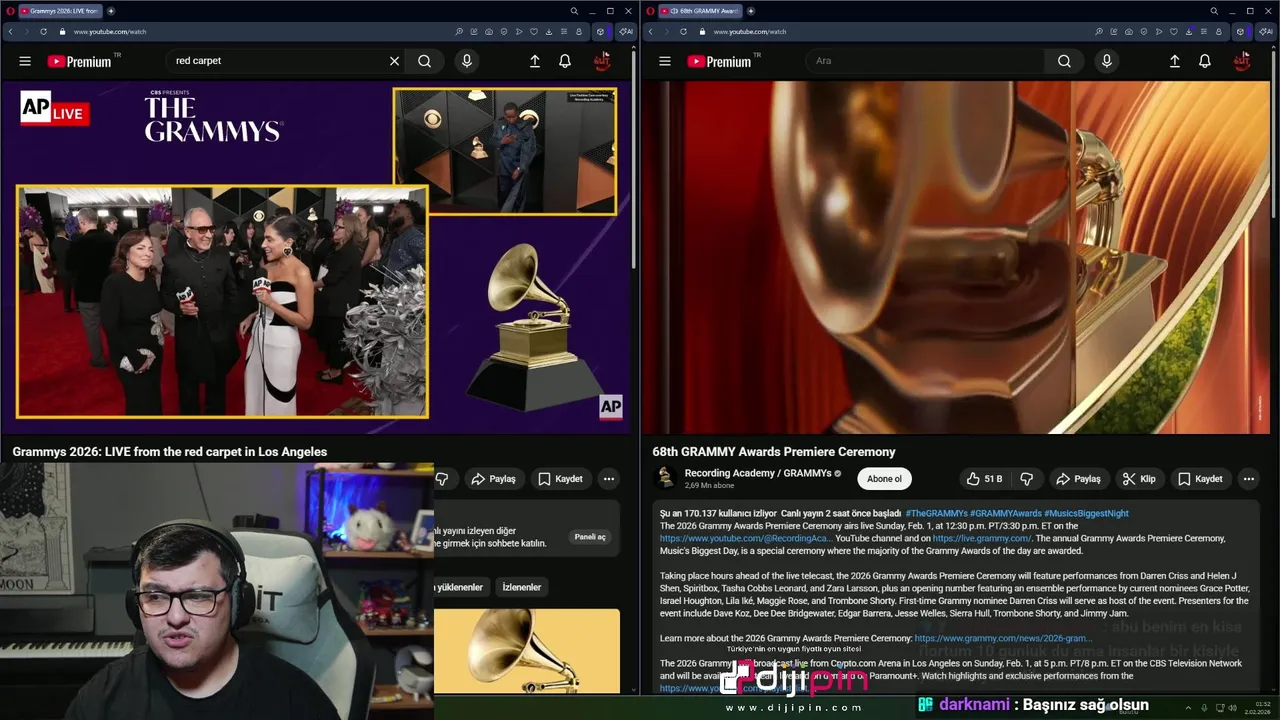
Task: Click the search magnifier button in the left window
Action: (425, 61)
